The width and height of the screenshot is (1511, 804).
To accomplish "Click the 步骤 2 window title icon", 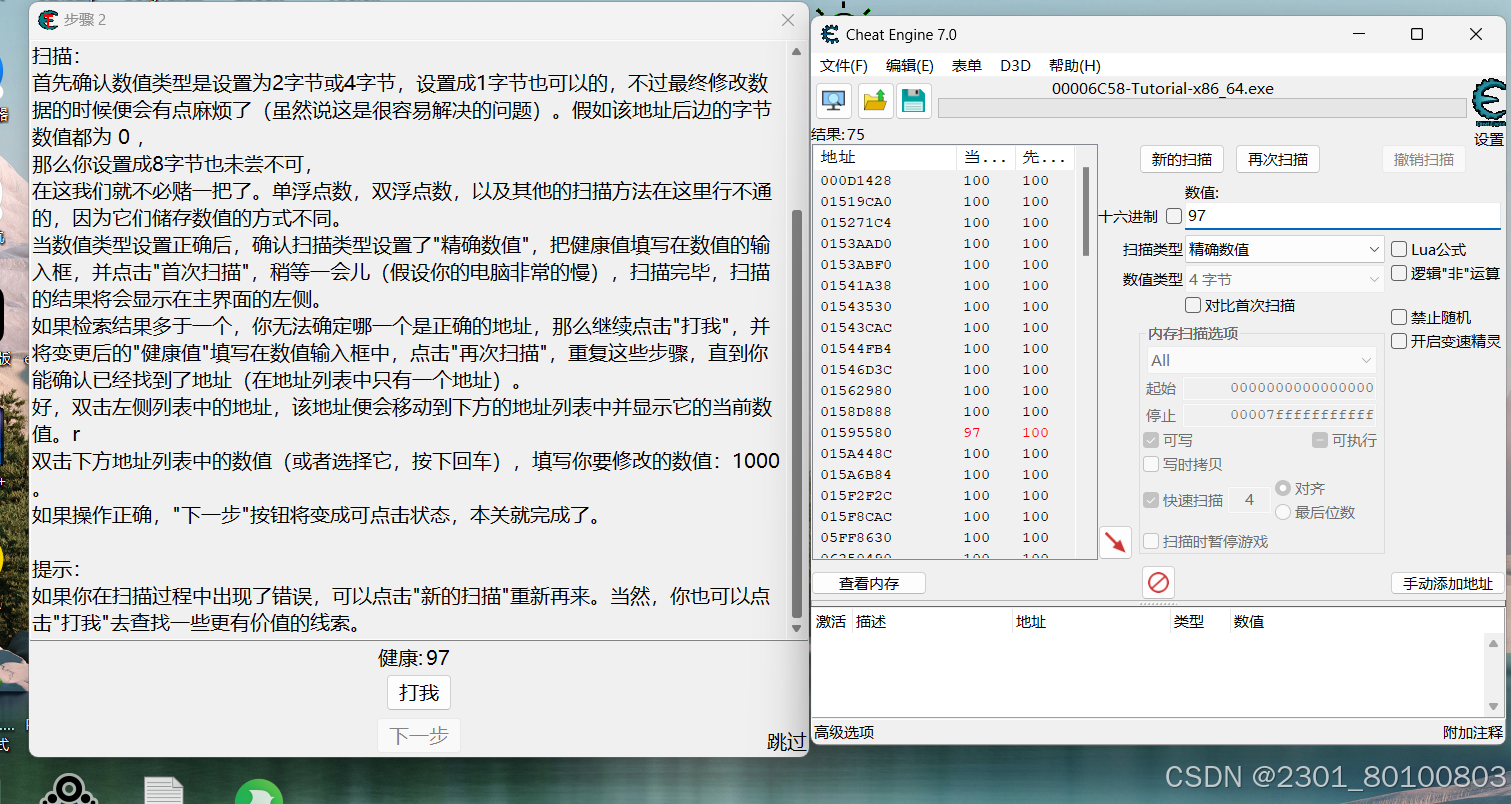I will 47,19.
